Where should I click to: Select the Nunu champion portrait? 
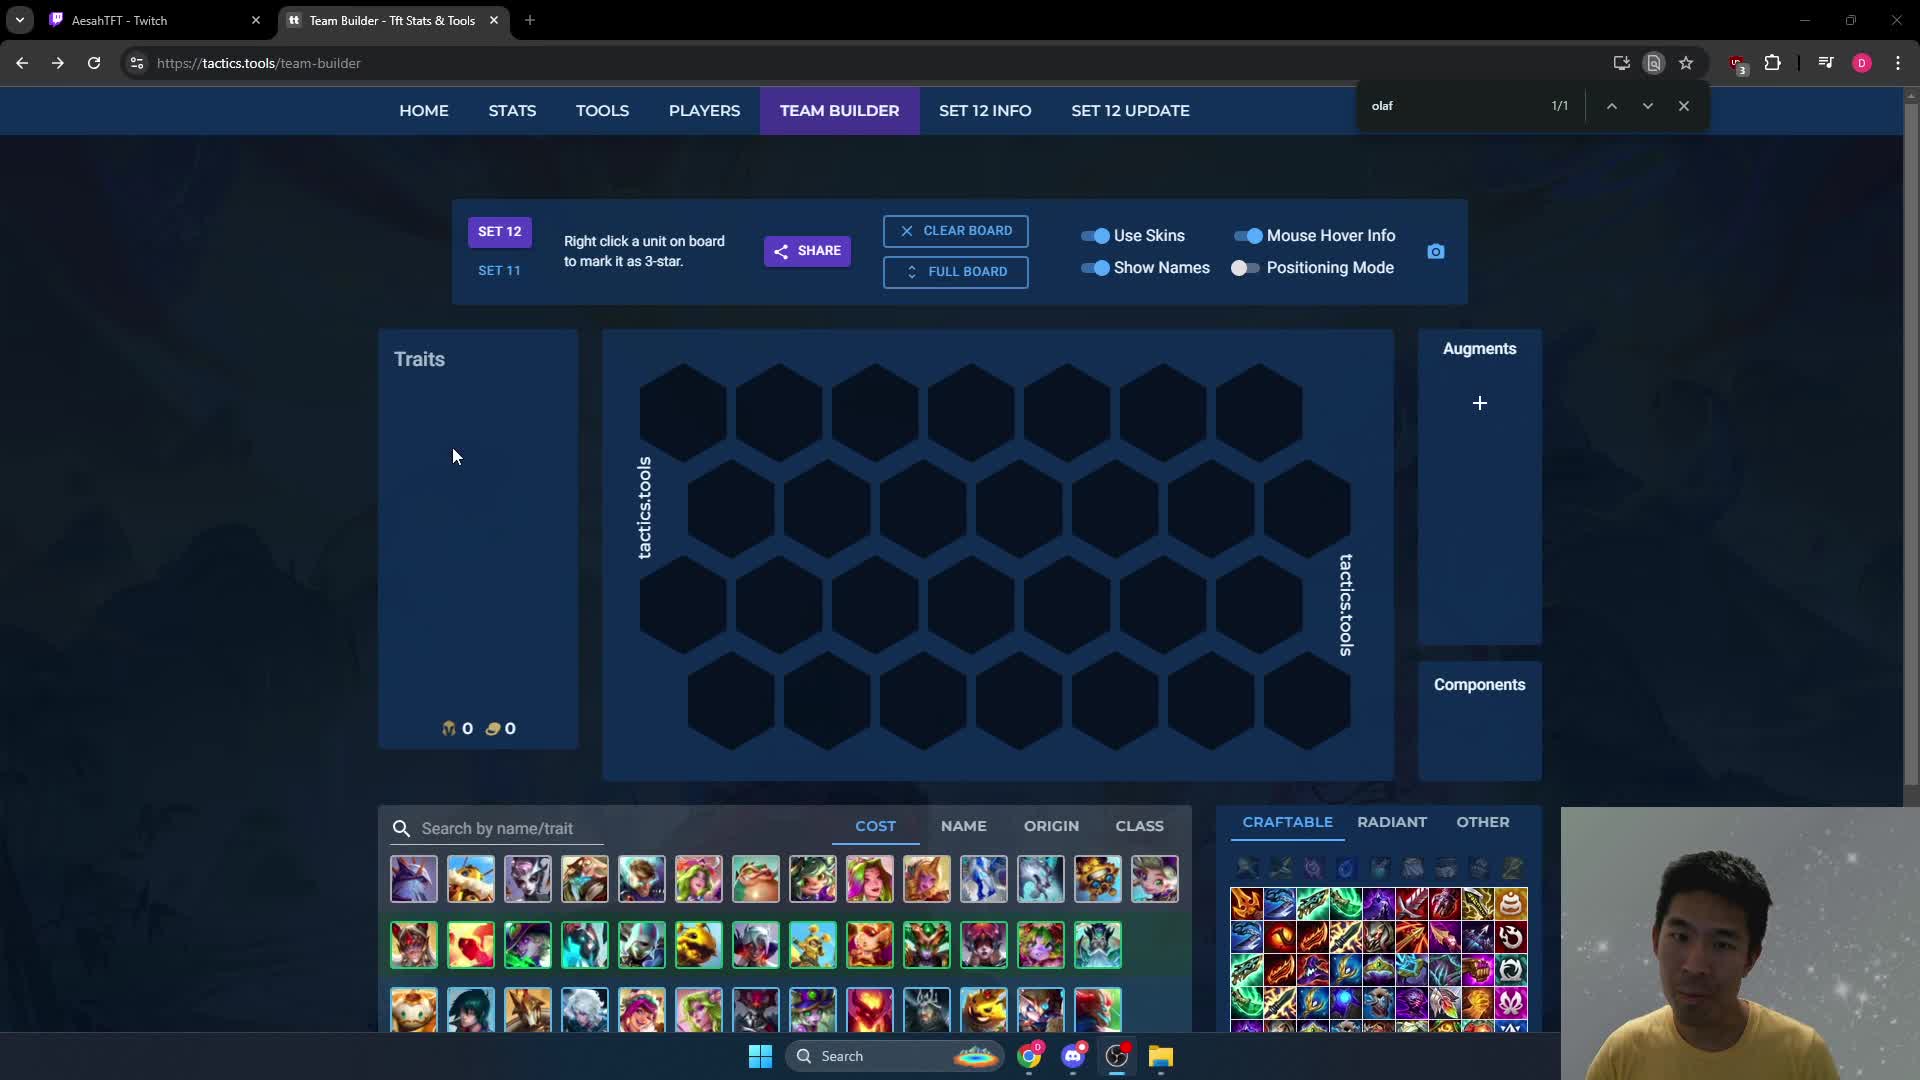click(x=813, y=945)
